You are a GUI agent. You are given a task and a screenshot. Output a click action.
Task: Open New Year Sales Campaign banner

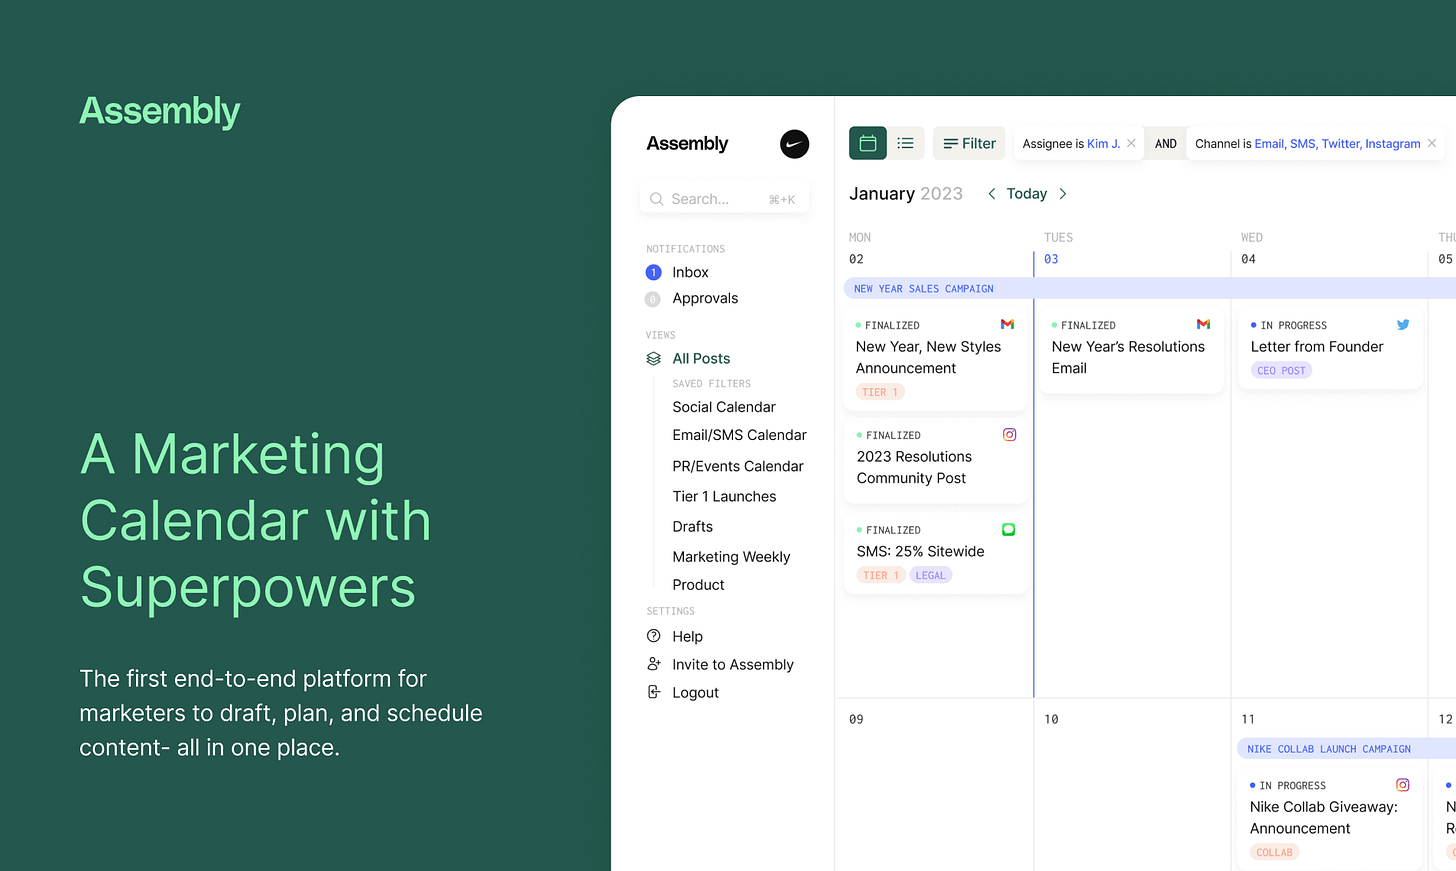click(1150, 288)
